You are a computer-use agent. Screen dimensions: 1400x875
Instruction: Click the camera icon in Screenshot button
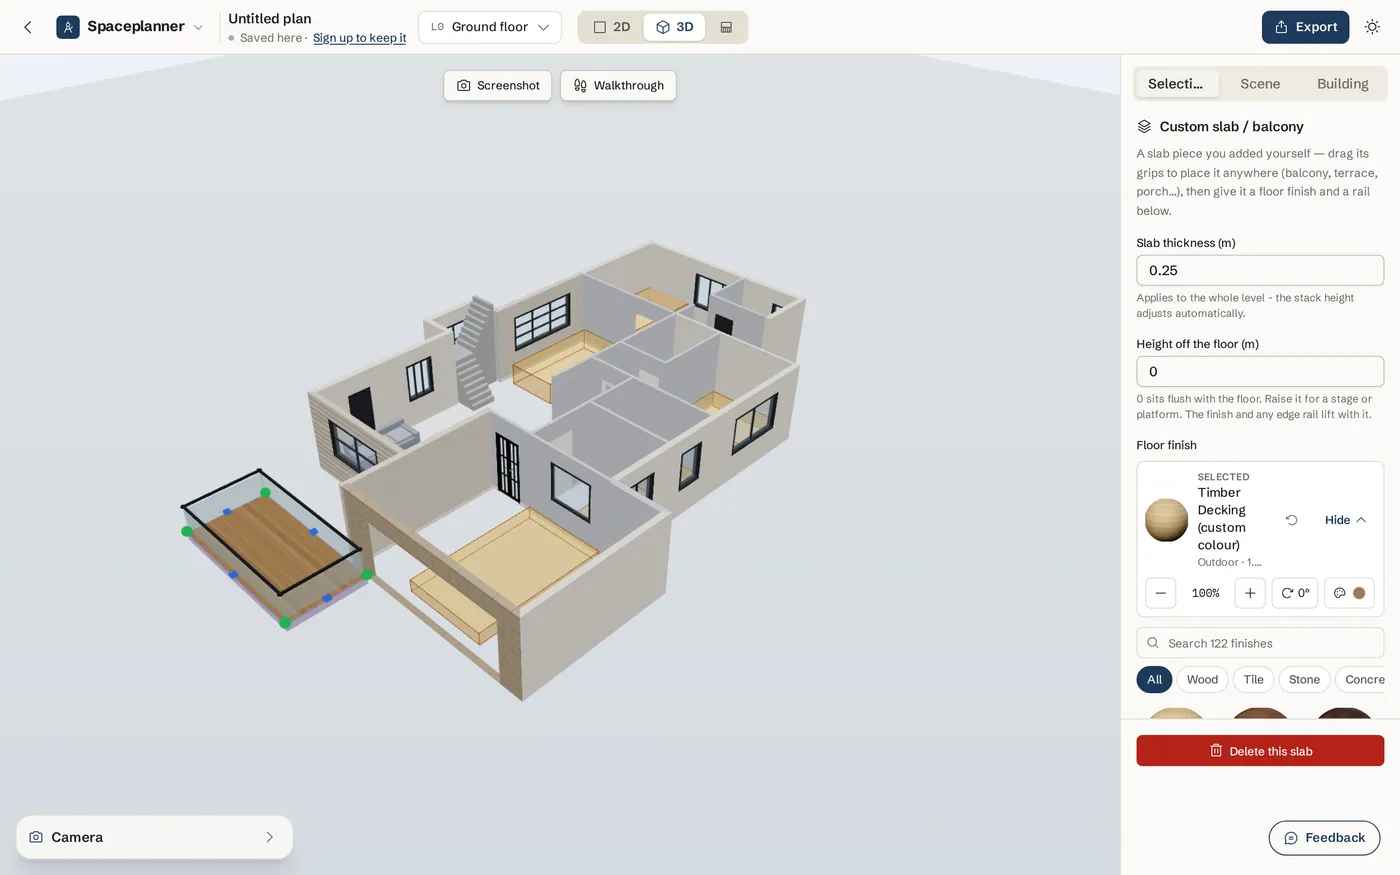tap(463, 86)
